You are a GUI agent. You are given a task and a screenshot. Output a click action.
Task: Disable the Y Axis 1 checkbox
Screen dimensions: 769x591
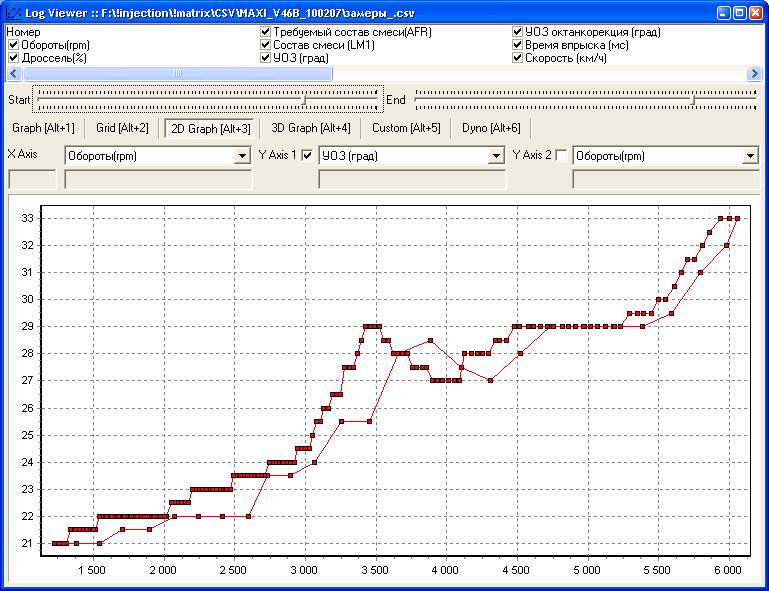[x=308, y=155]
